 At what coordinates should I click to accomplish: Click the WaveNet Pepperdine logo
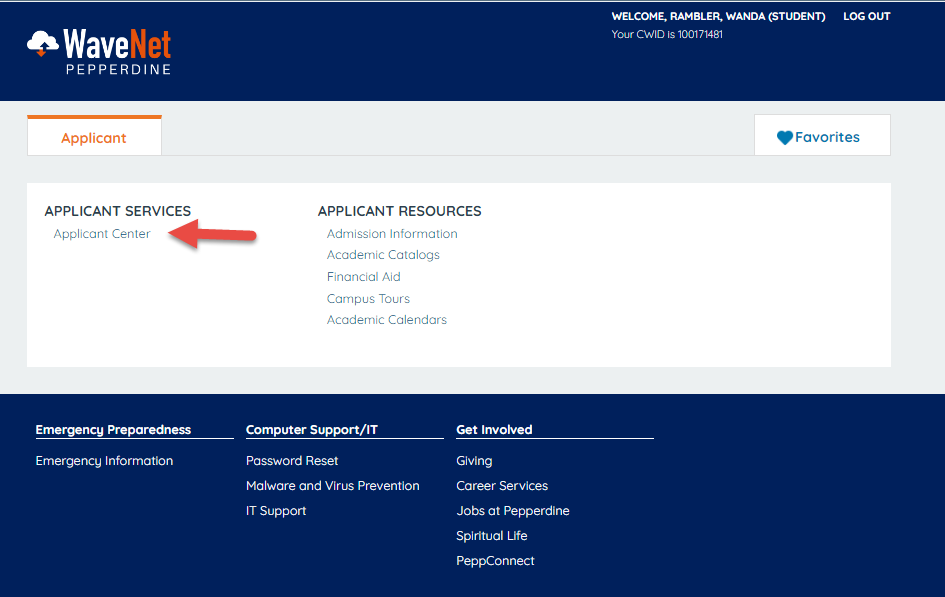[x=99, y=51]
